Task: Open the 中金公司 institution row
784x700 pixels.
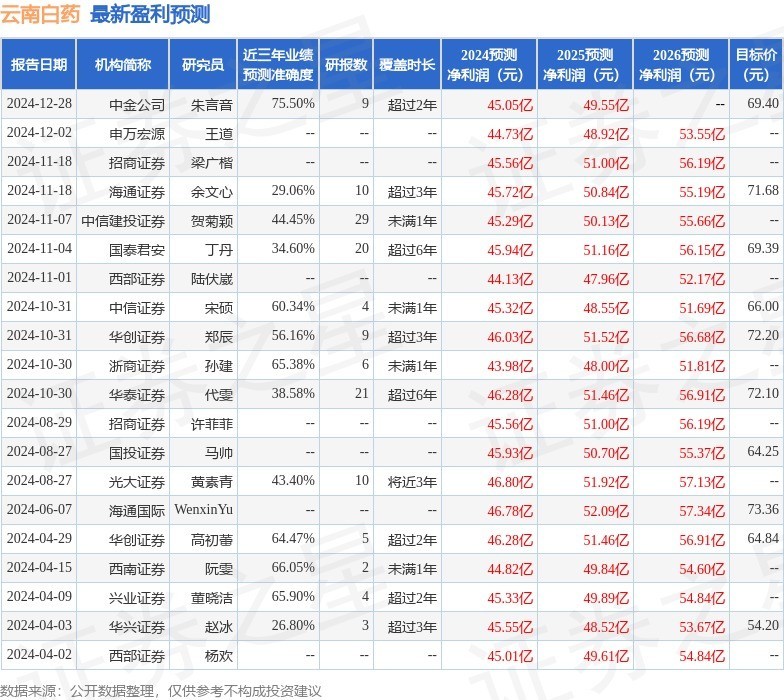Action: (137, 104)
